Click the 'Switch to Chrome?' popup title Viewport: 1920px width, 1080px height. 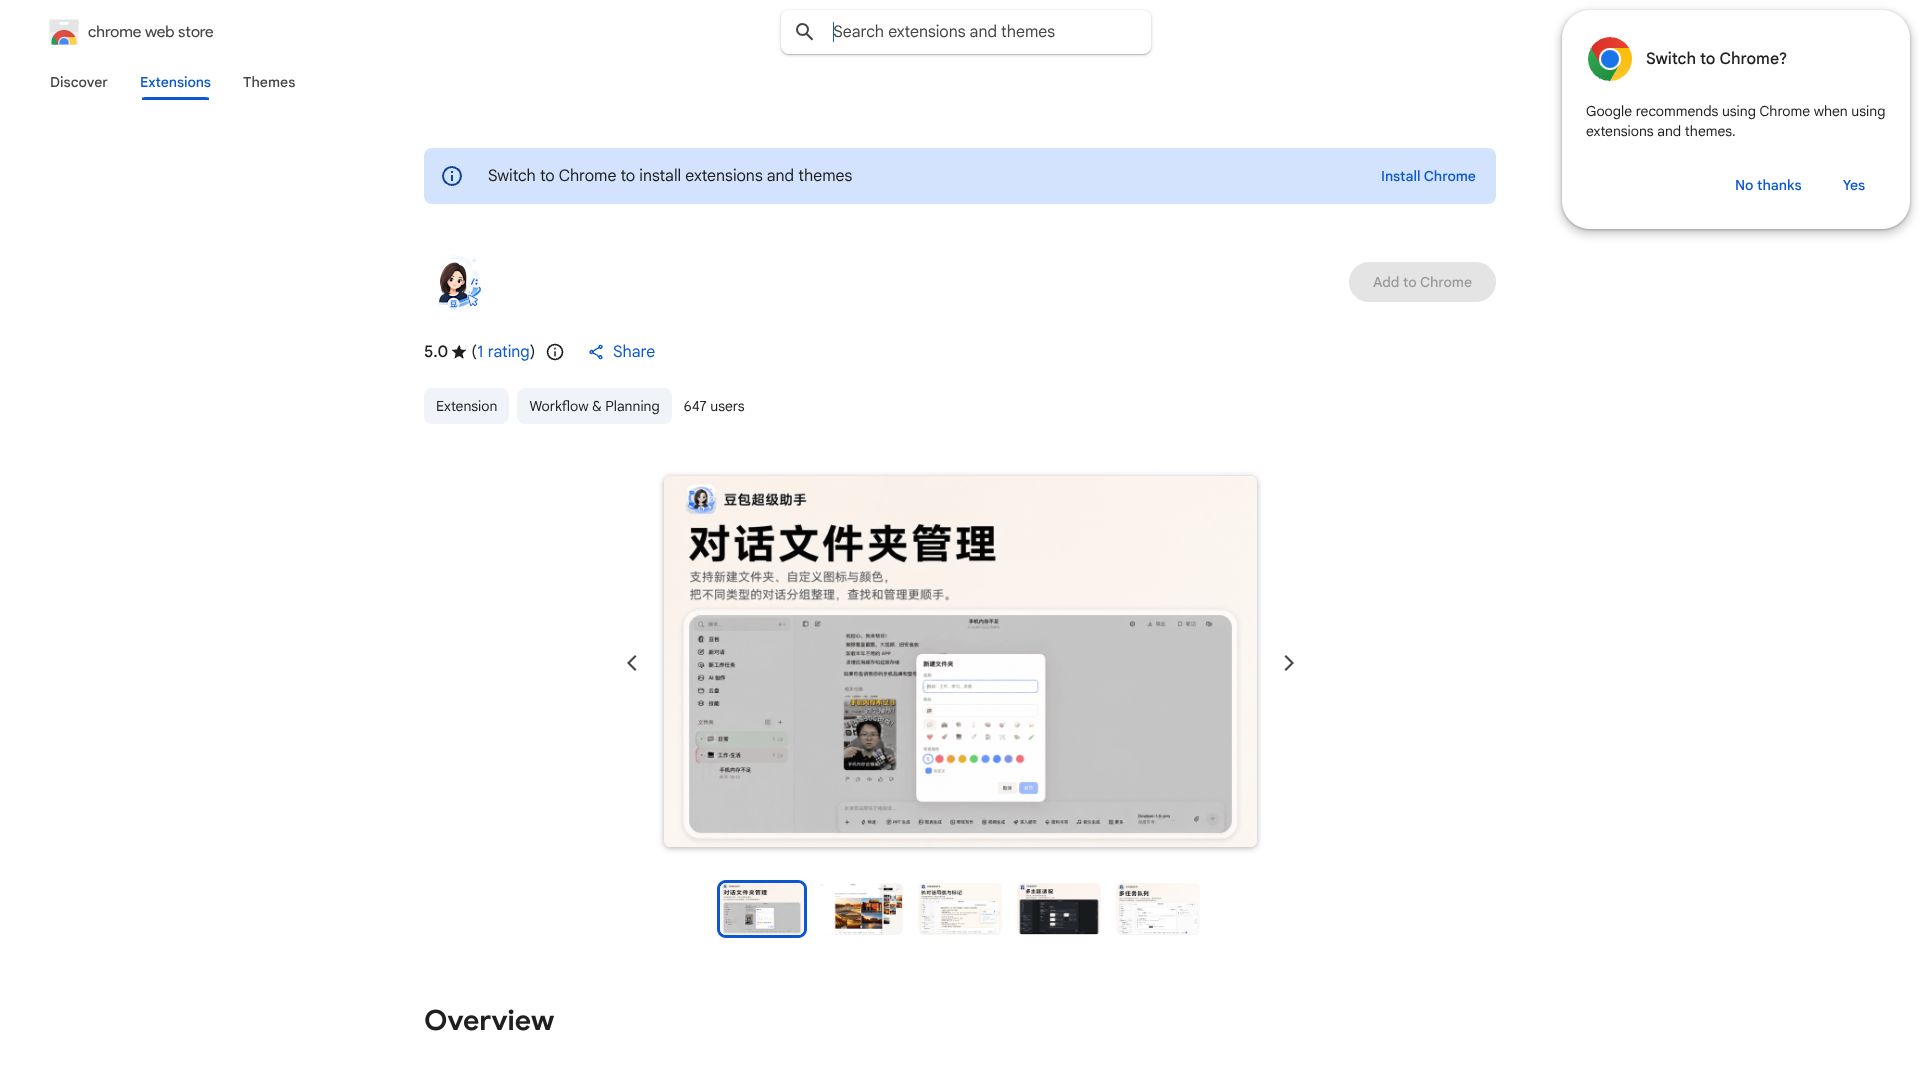(1716, 59)
